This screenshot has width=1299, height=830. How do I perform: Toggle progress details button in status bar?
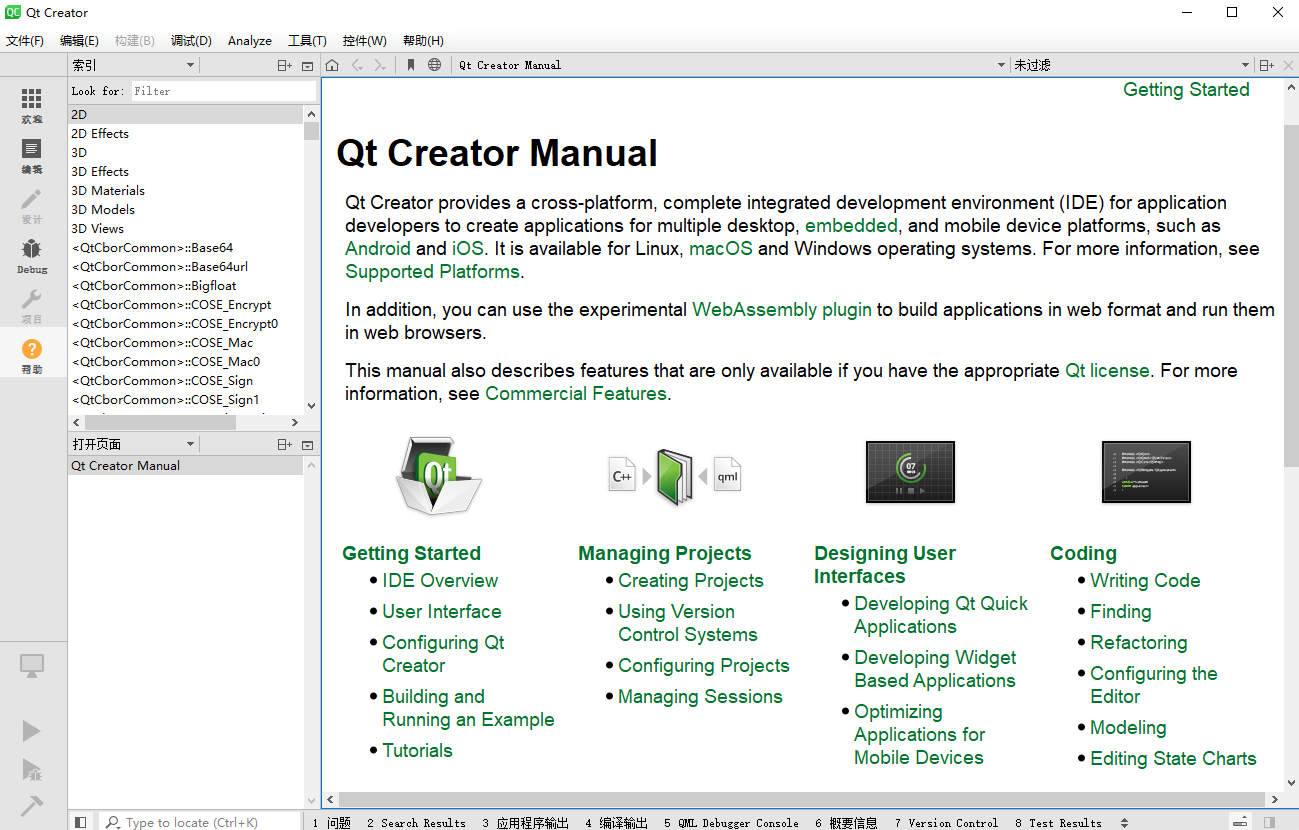coord(1240,822)
